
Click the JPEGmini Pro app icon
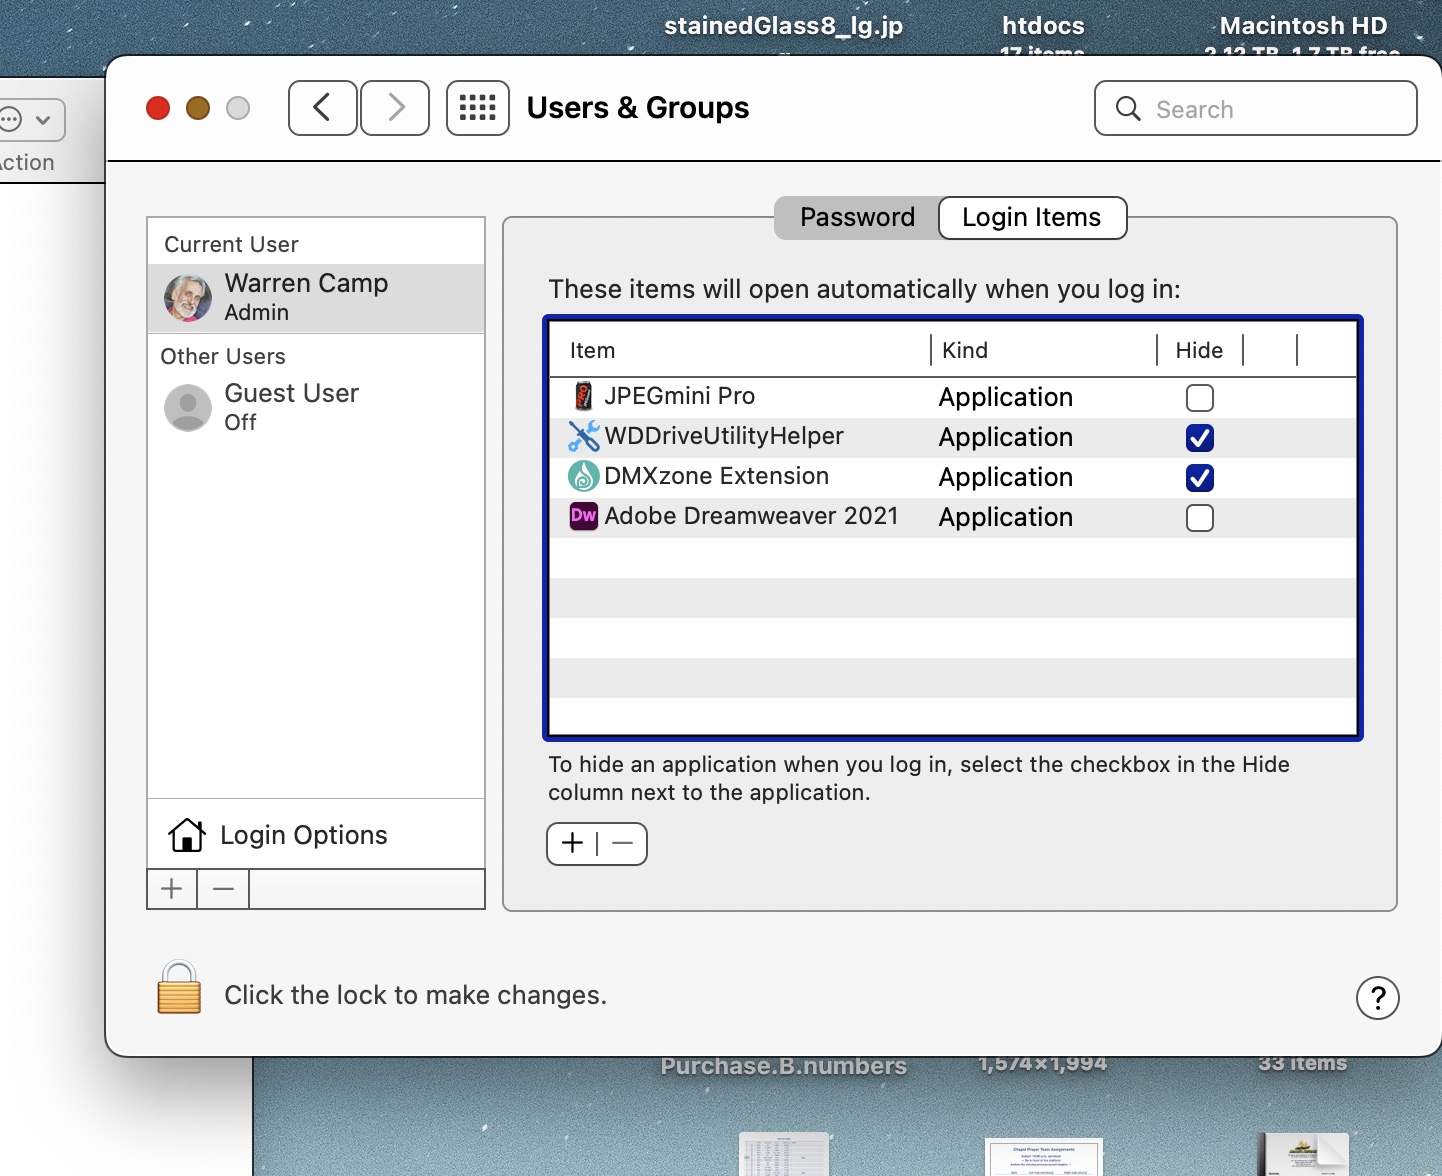(583, 396)
